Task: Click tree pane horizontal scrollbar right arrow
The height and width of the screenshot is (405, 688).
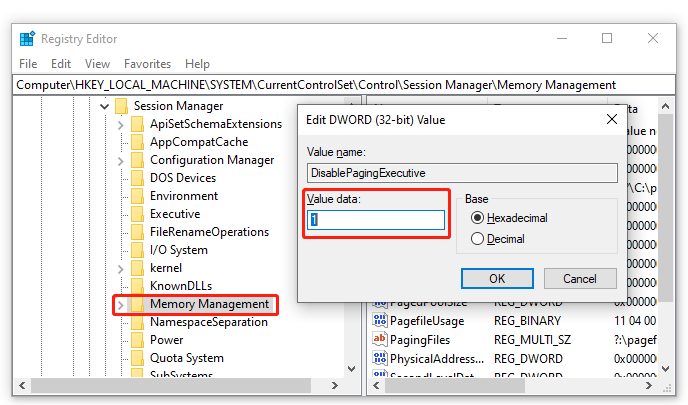Action: [335, 386]
